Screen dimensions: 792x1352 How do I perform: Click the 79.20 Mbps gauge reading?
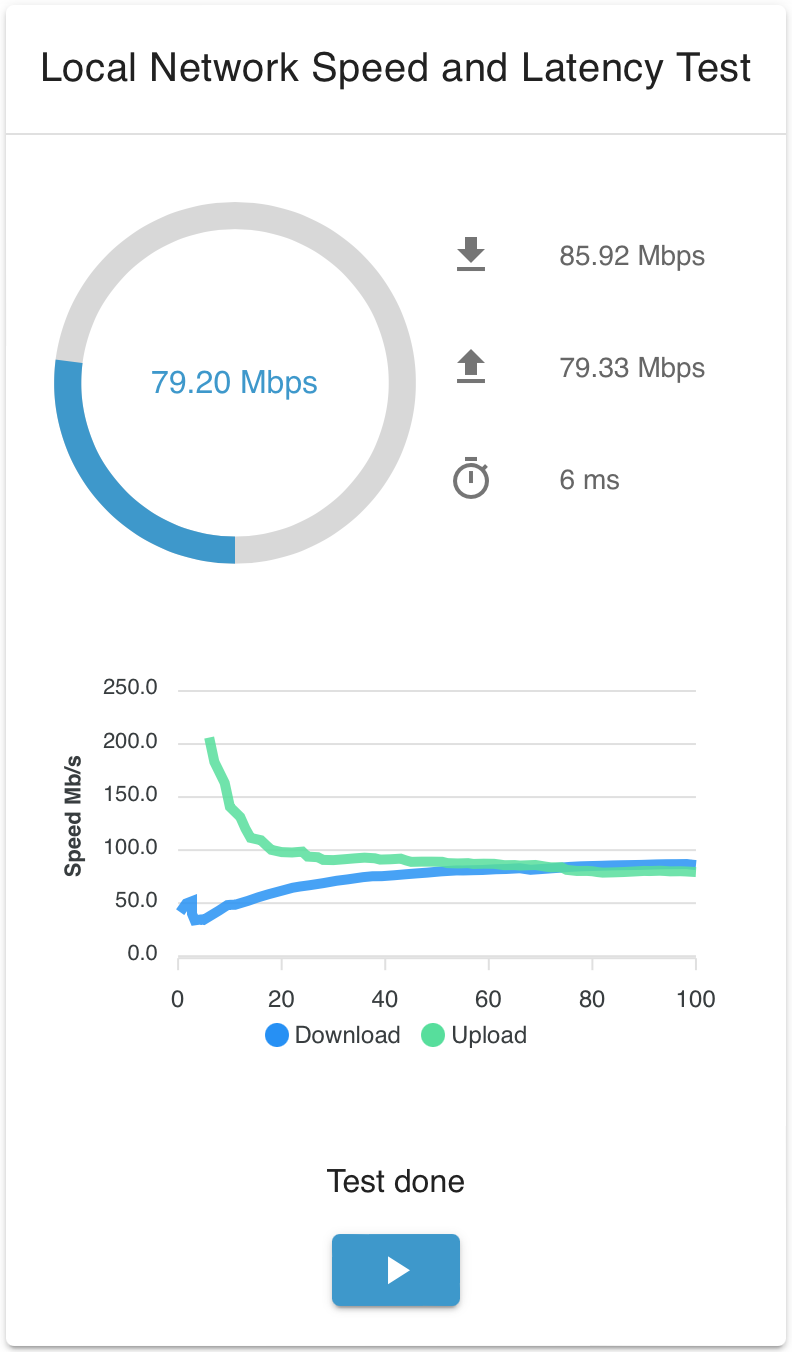pyautogui.click(x=234, y=382)
